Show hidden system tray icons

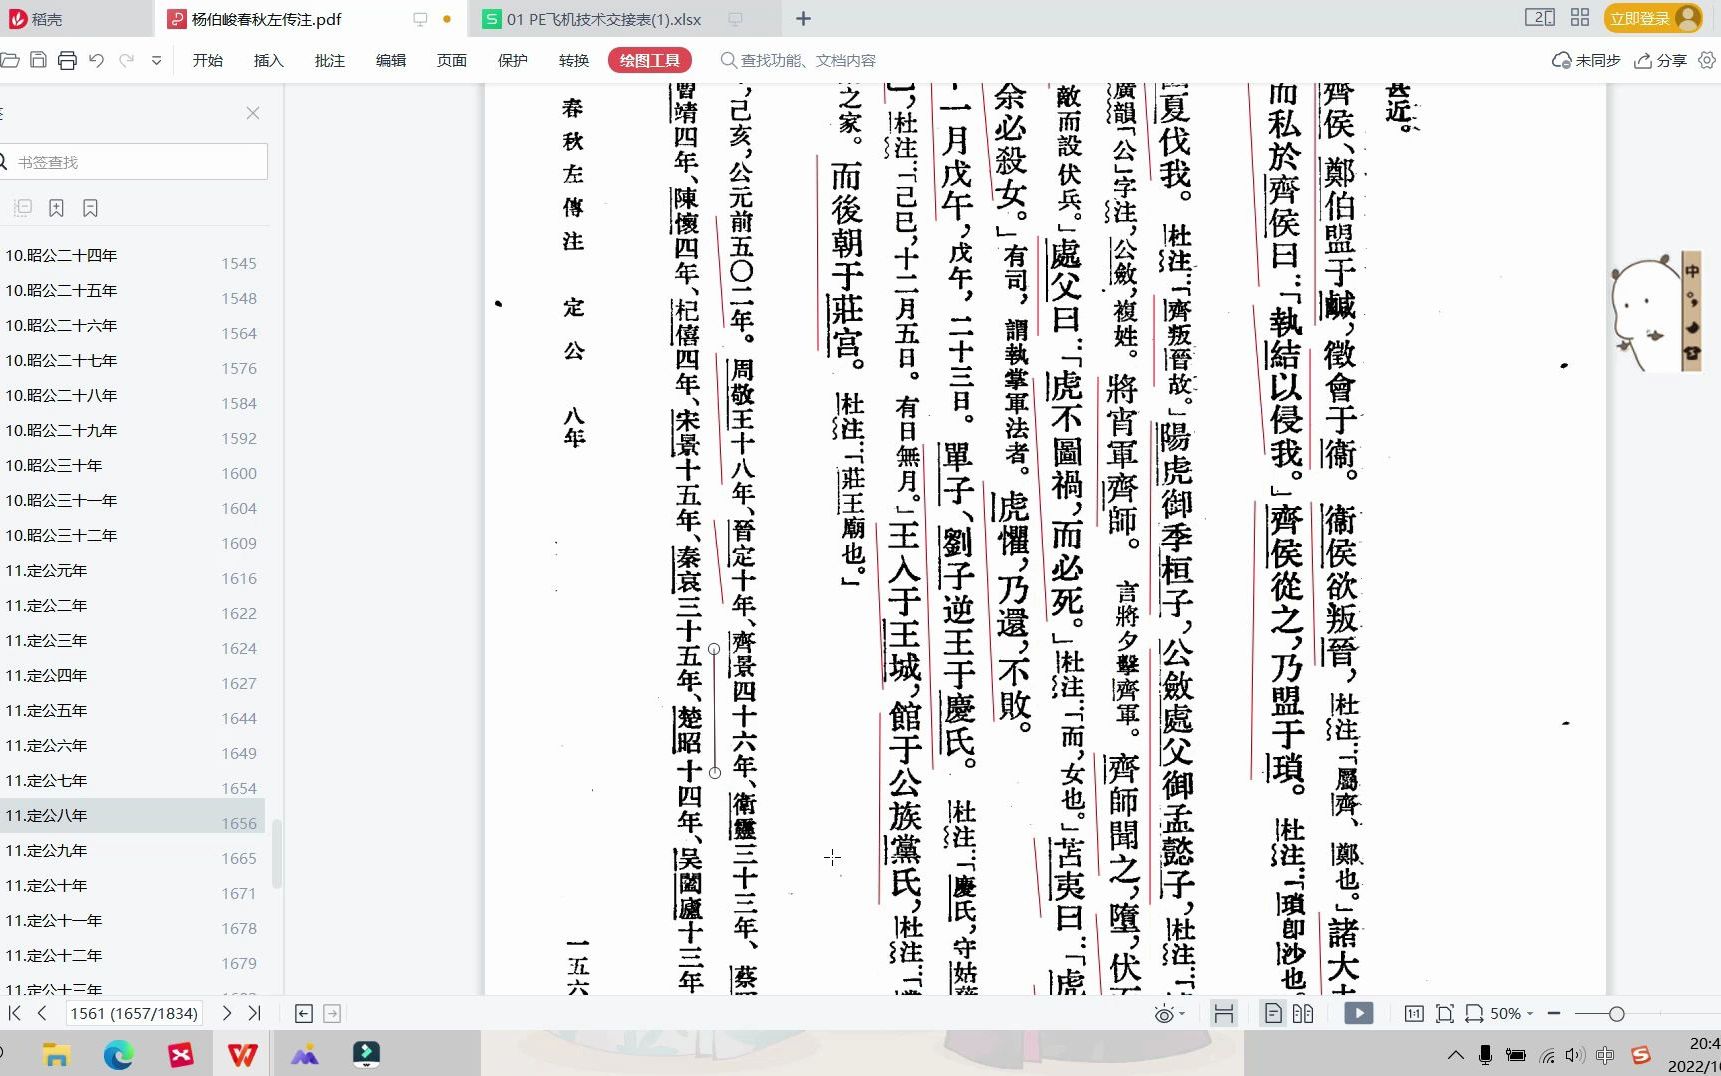tap(1456, 1055)
